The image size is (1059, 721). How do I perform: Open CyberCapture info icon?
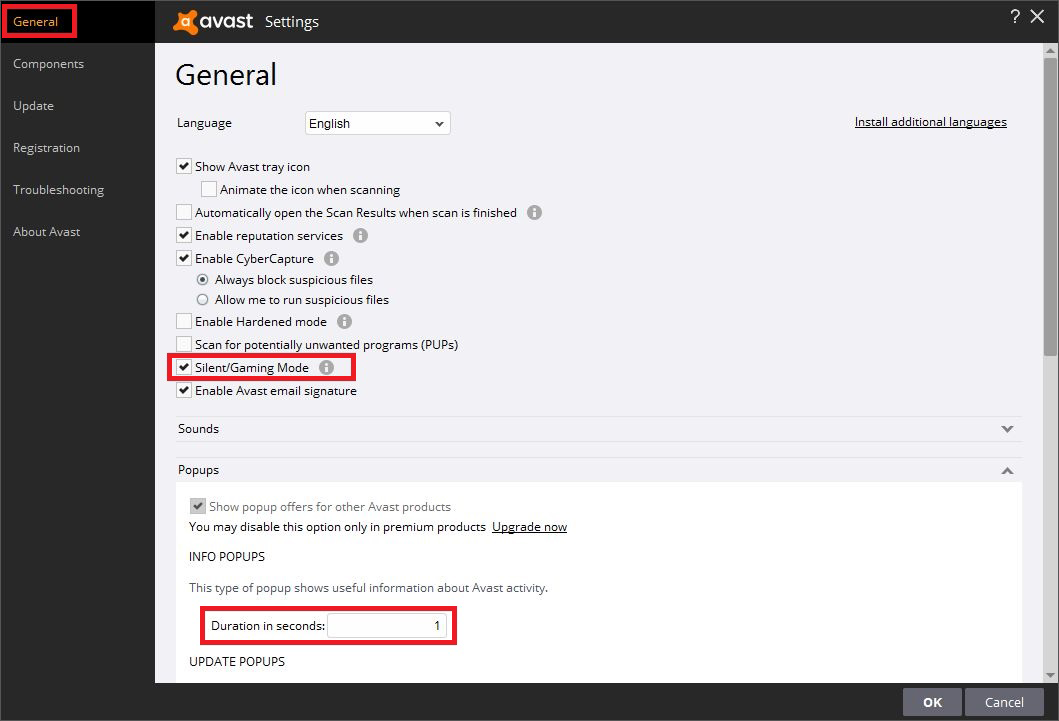332,259
